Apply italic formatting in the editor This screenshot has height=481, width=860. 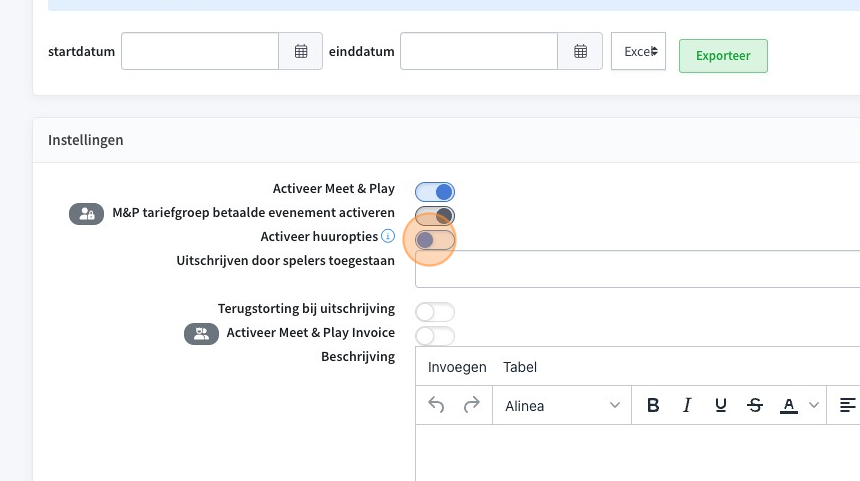[x=687, y=405]
